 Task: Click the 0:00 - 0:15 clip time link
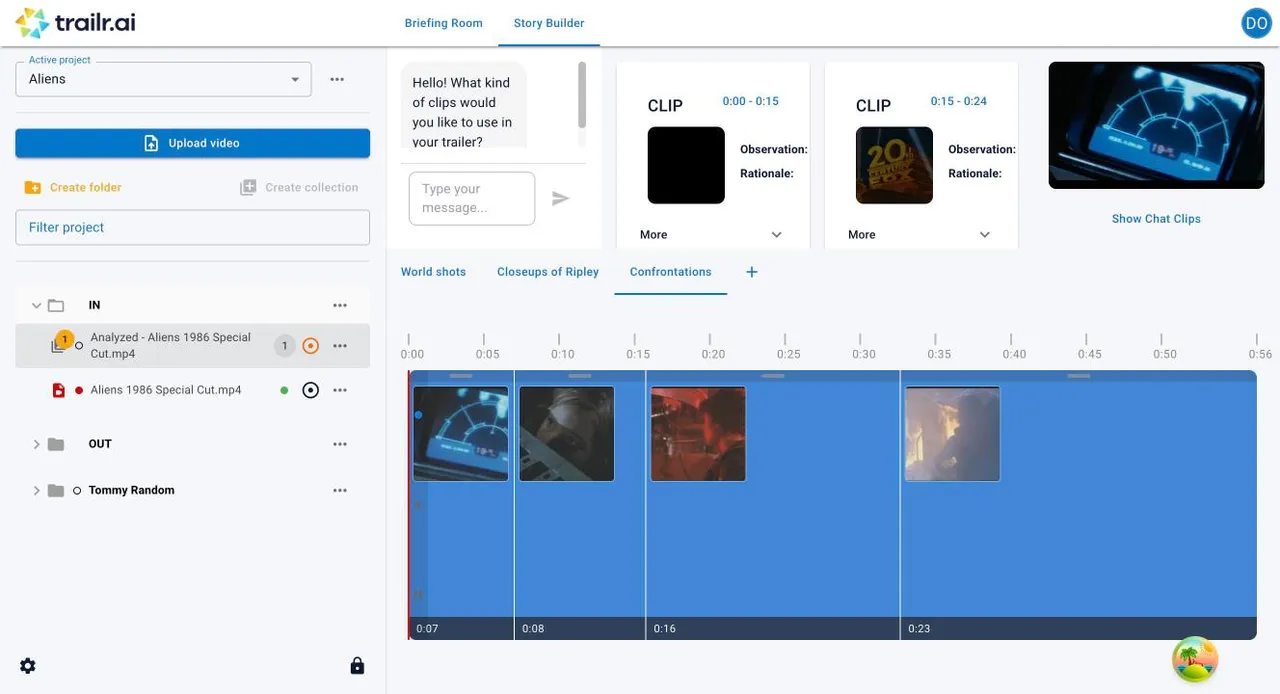tap(750, 101)
